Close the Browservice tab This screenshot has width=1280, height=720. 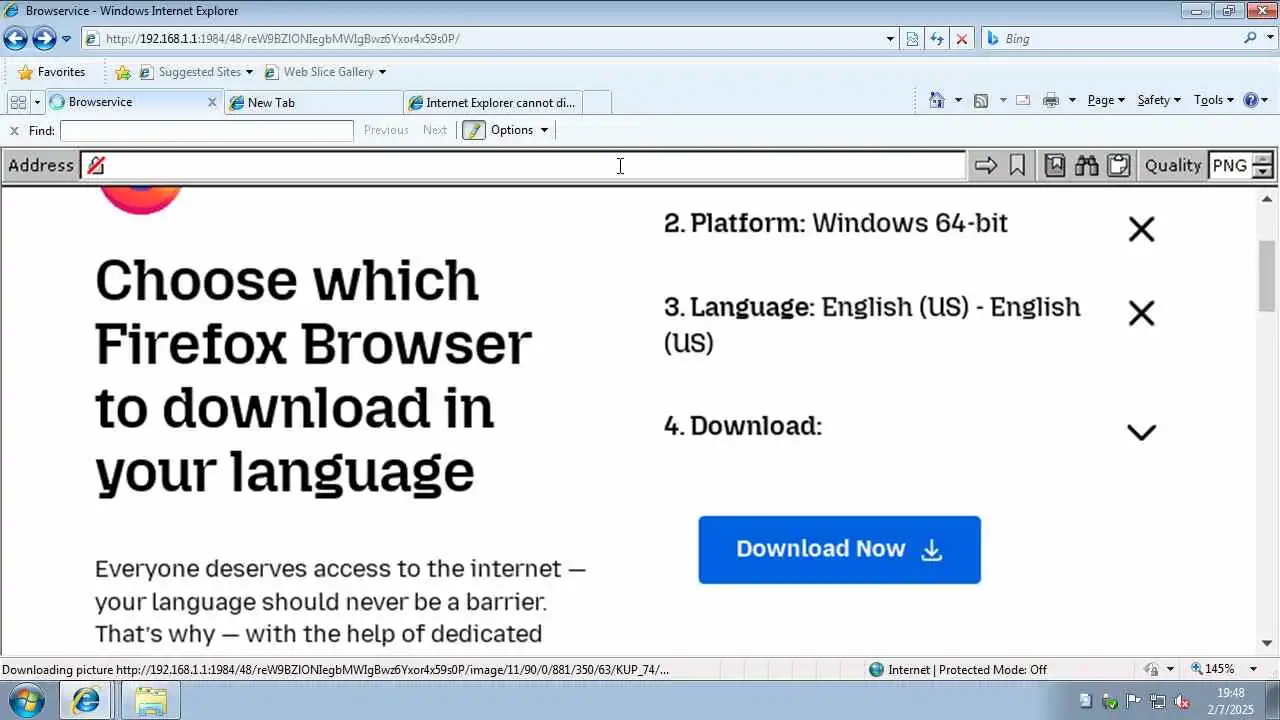click(x=212, y=102)
